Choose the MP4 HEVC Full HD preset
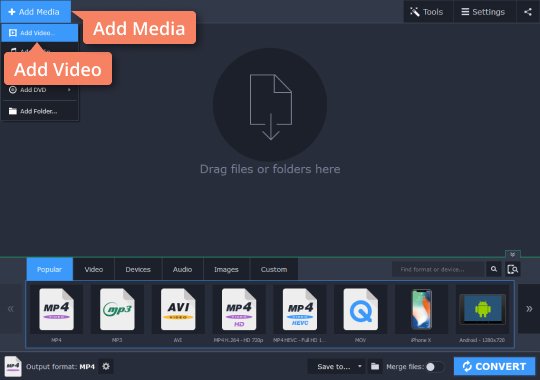This screenshot has width=540, height=380. click(x=300, y=315)
